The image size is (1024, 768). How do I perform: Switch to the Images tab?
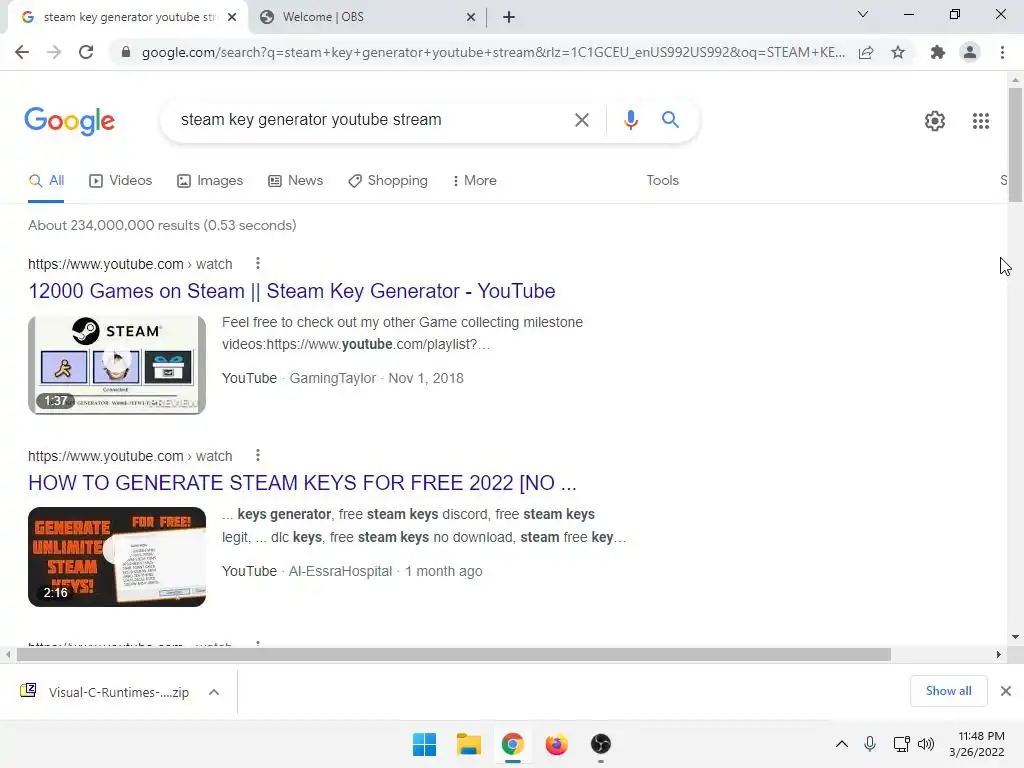[x=210, y=181]
